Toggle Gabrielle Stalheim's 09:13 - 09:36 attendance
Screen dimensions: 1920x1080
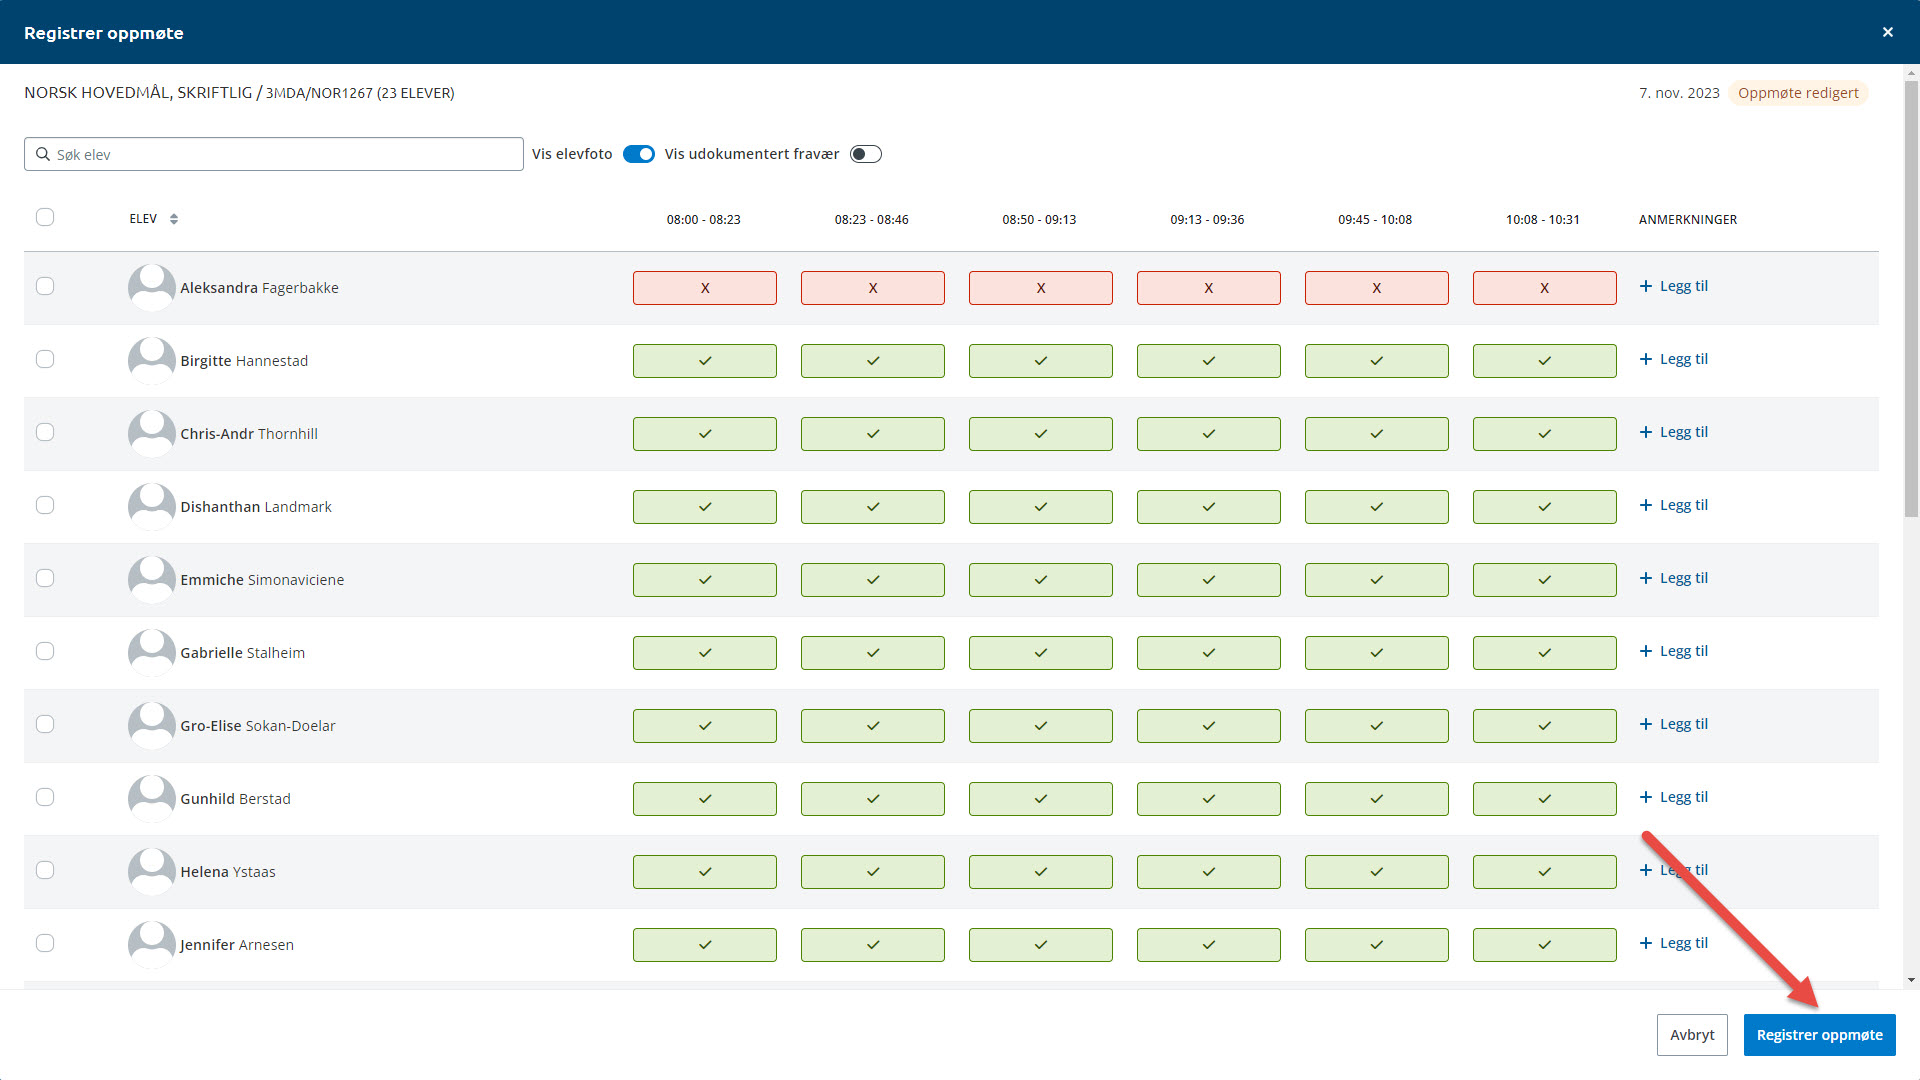click(x=1209, y=653)
